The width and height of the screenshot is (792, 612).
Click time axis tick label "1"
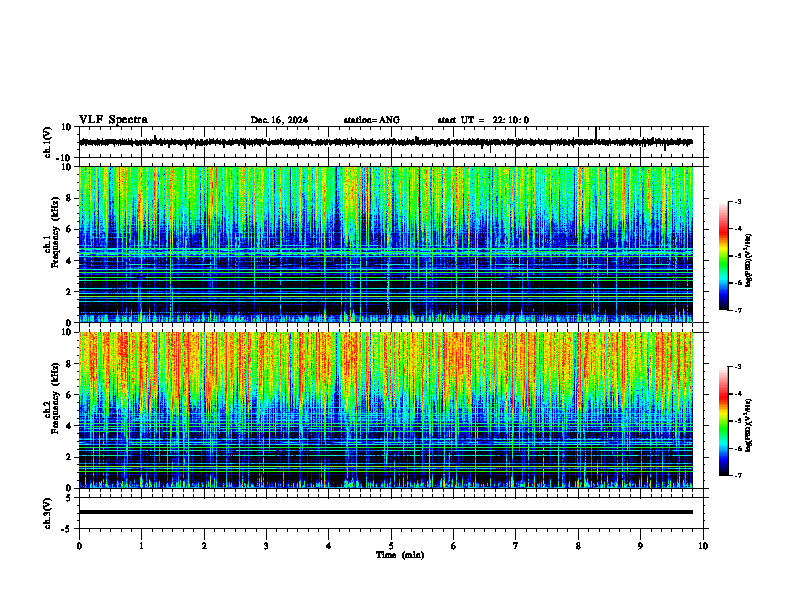tap(141, 546)
